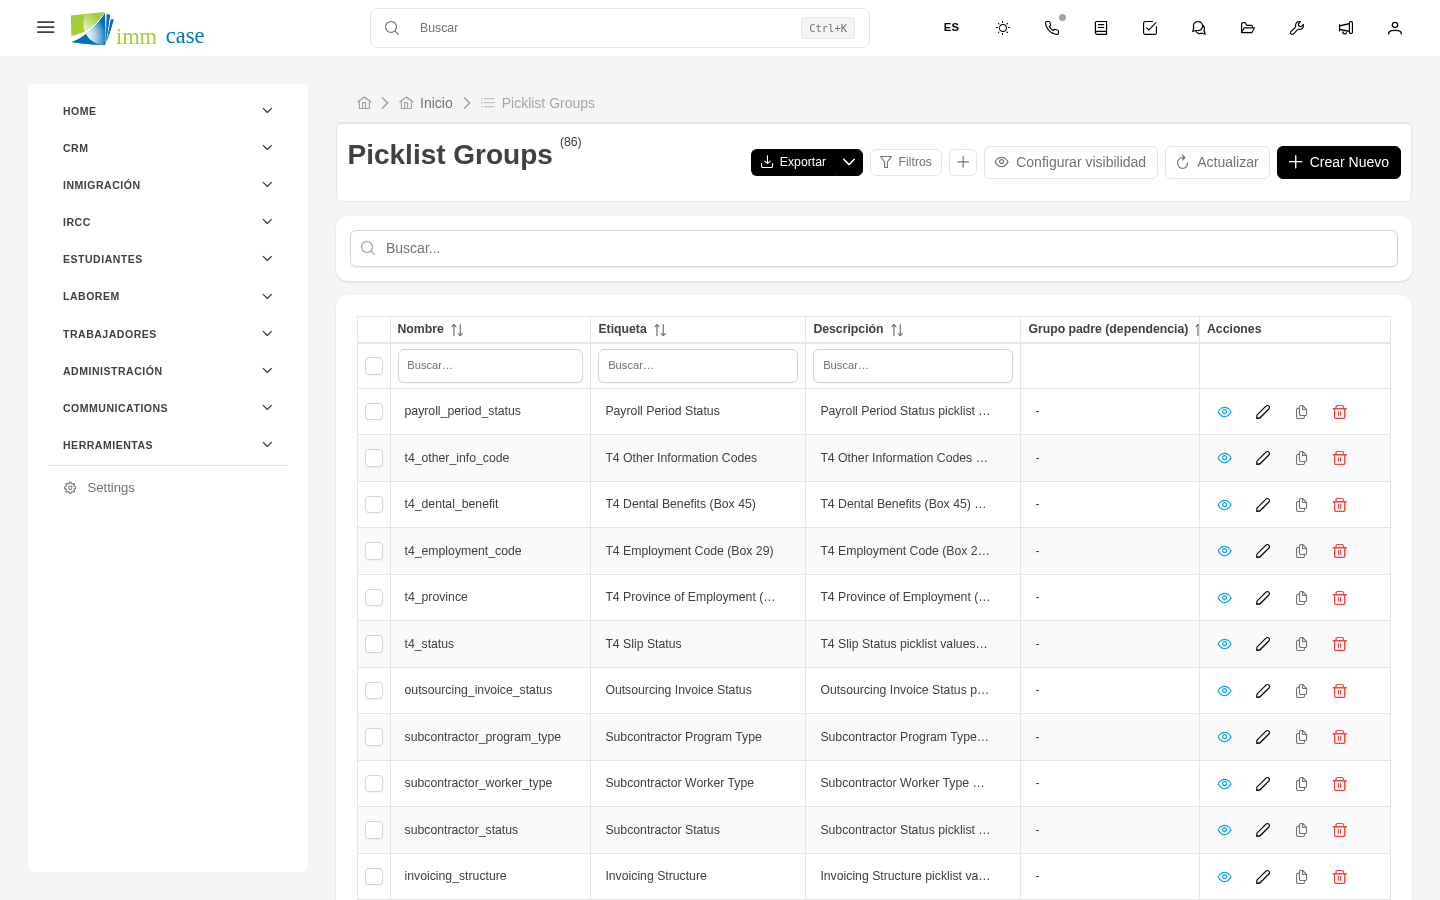Screen dimensions: 1440x900
Task: Expand the LABOREM sidebar section
Action: 168,296
